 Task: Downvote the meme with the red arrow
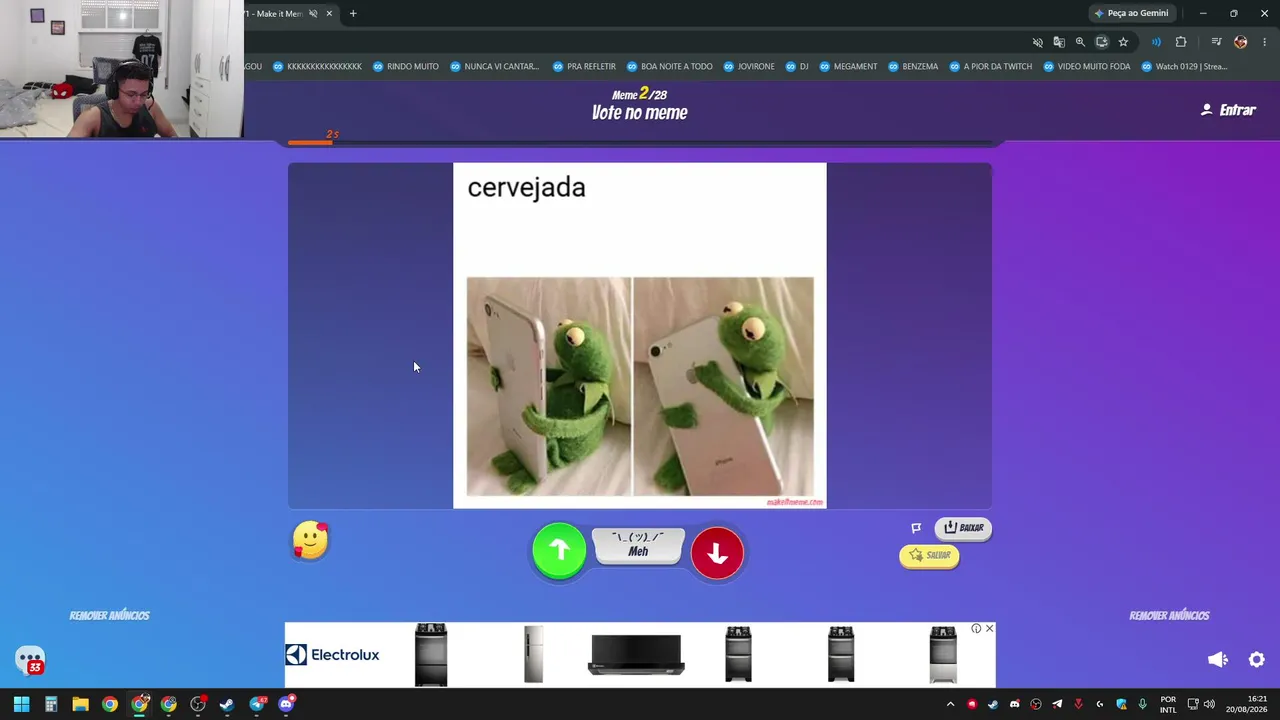717,553
